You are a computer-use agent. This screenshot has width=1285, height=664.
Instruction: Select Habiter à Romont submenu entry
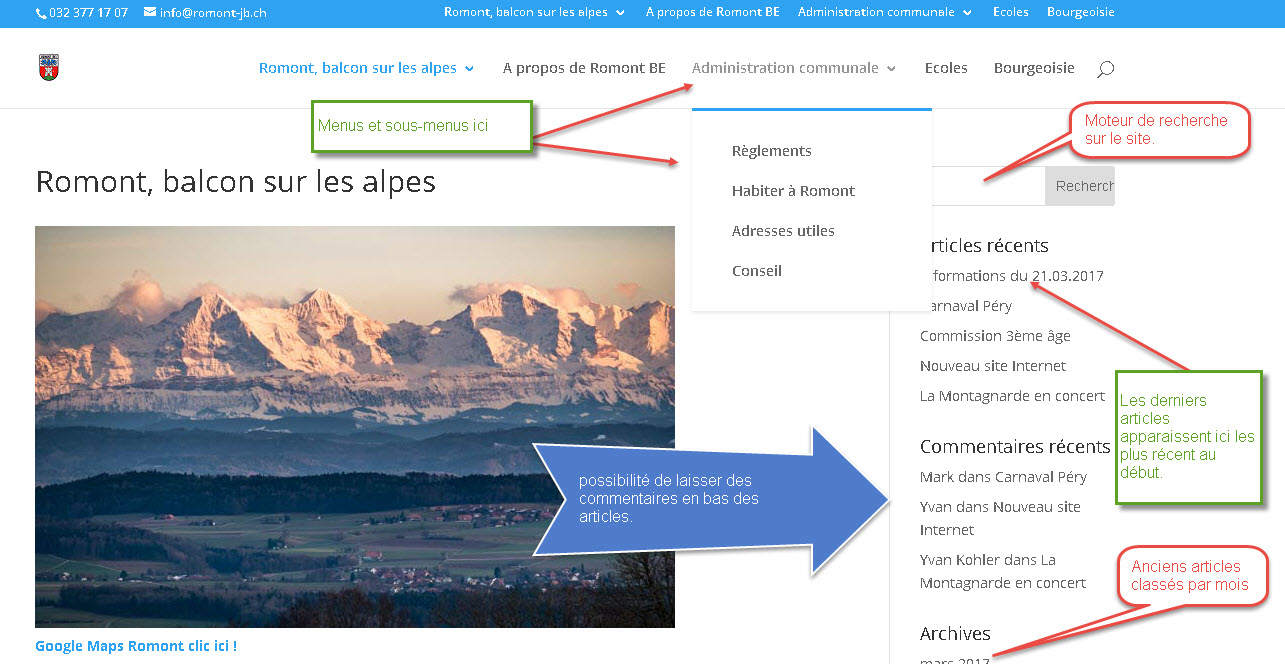point(793,191)
